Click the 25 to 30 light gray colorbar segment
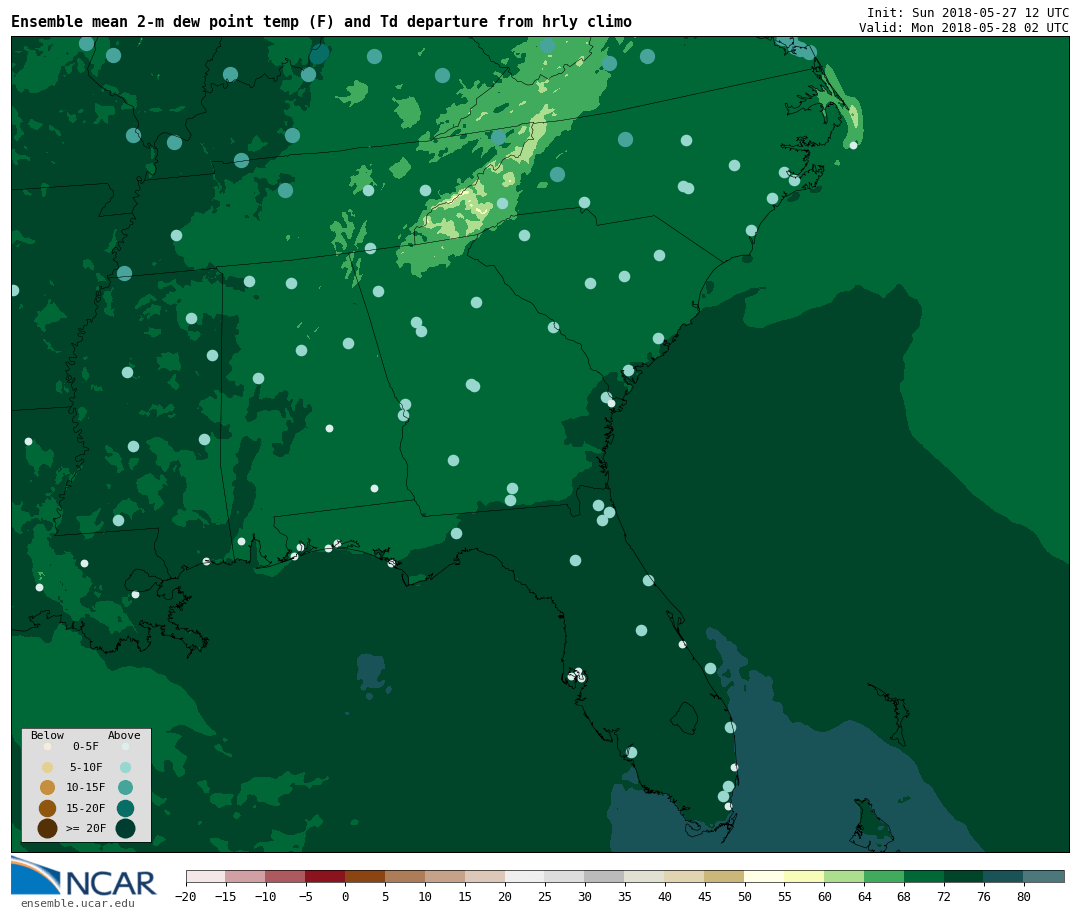The image size is (1080, 915). (565, 876)
